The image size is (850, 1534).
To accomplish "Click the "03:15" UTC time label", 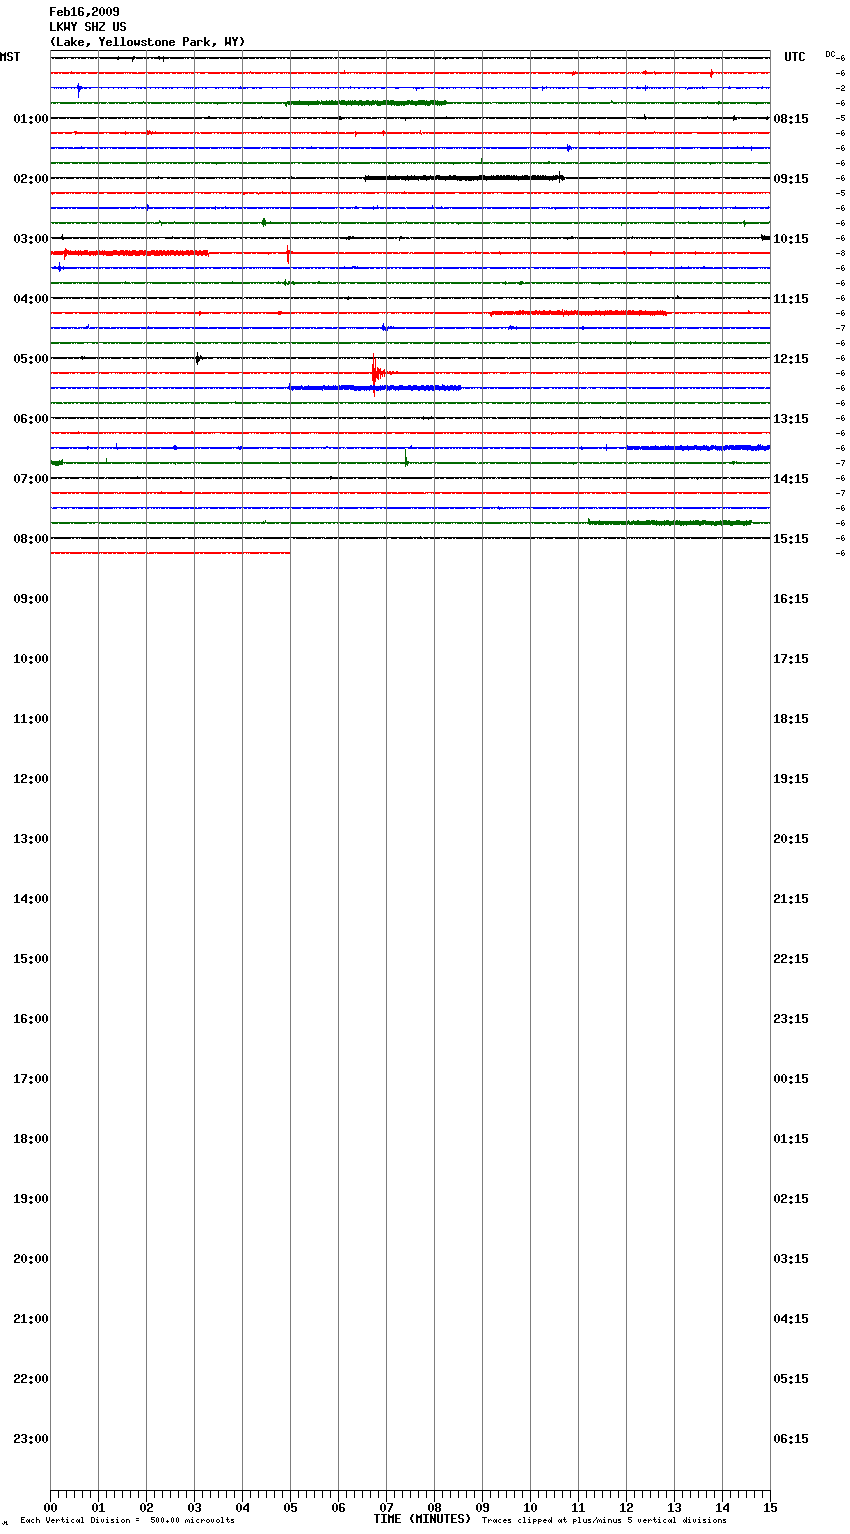I will tap(791, 1259).
